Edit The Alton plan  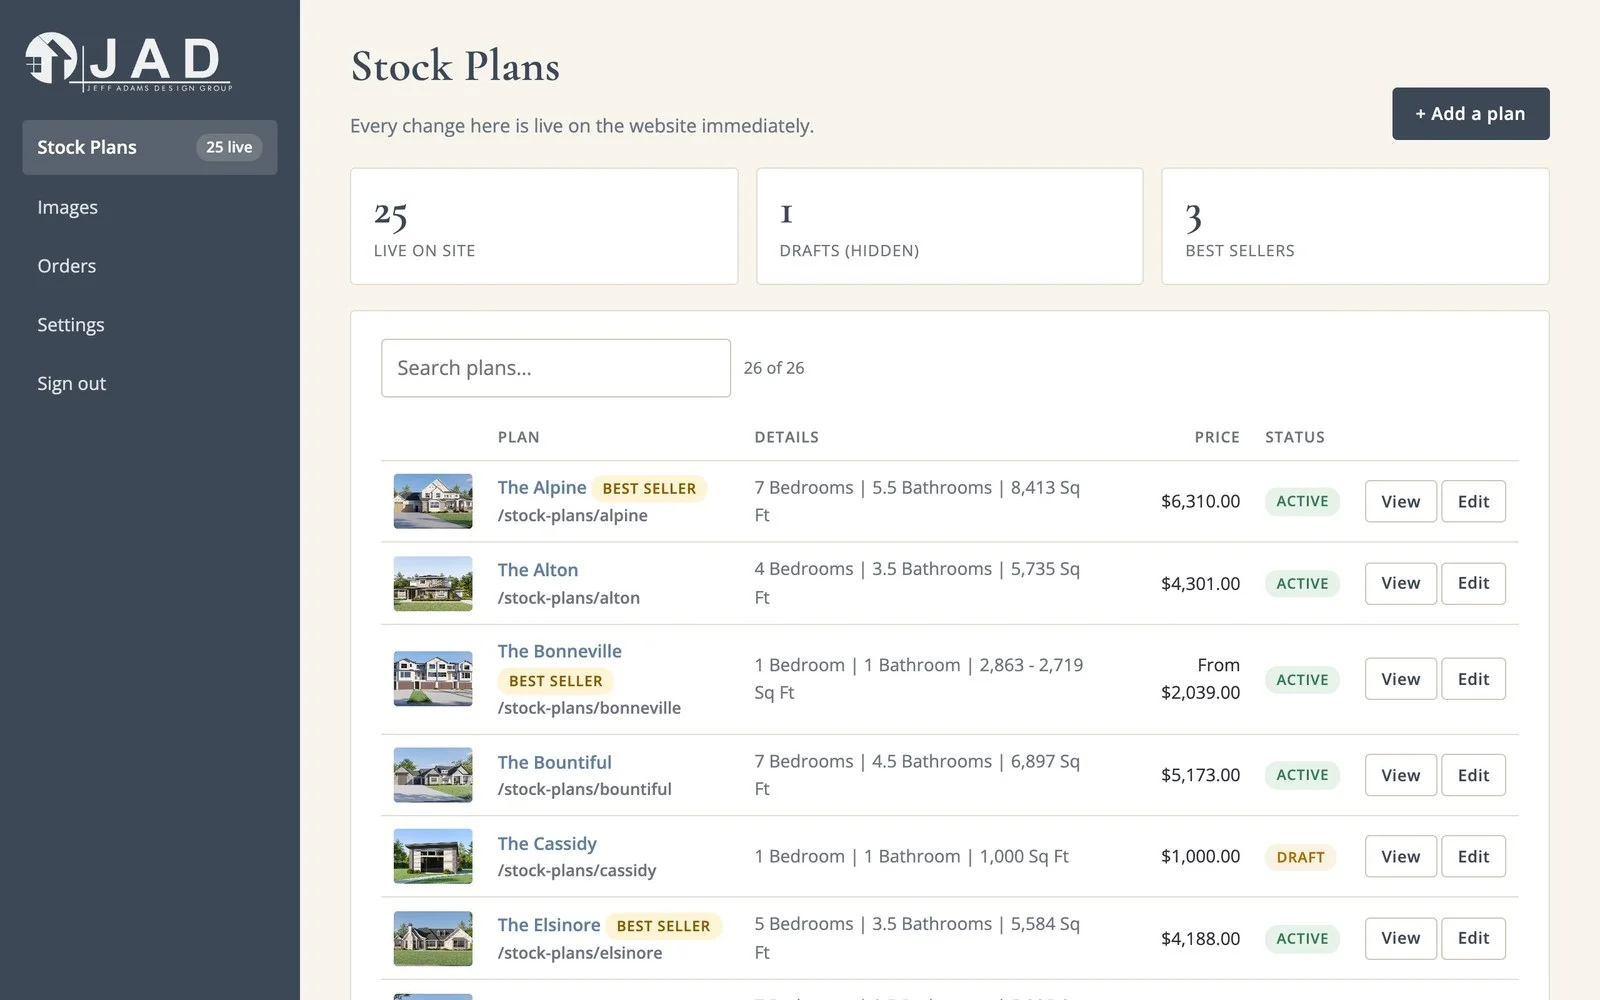[1473, 583]
